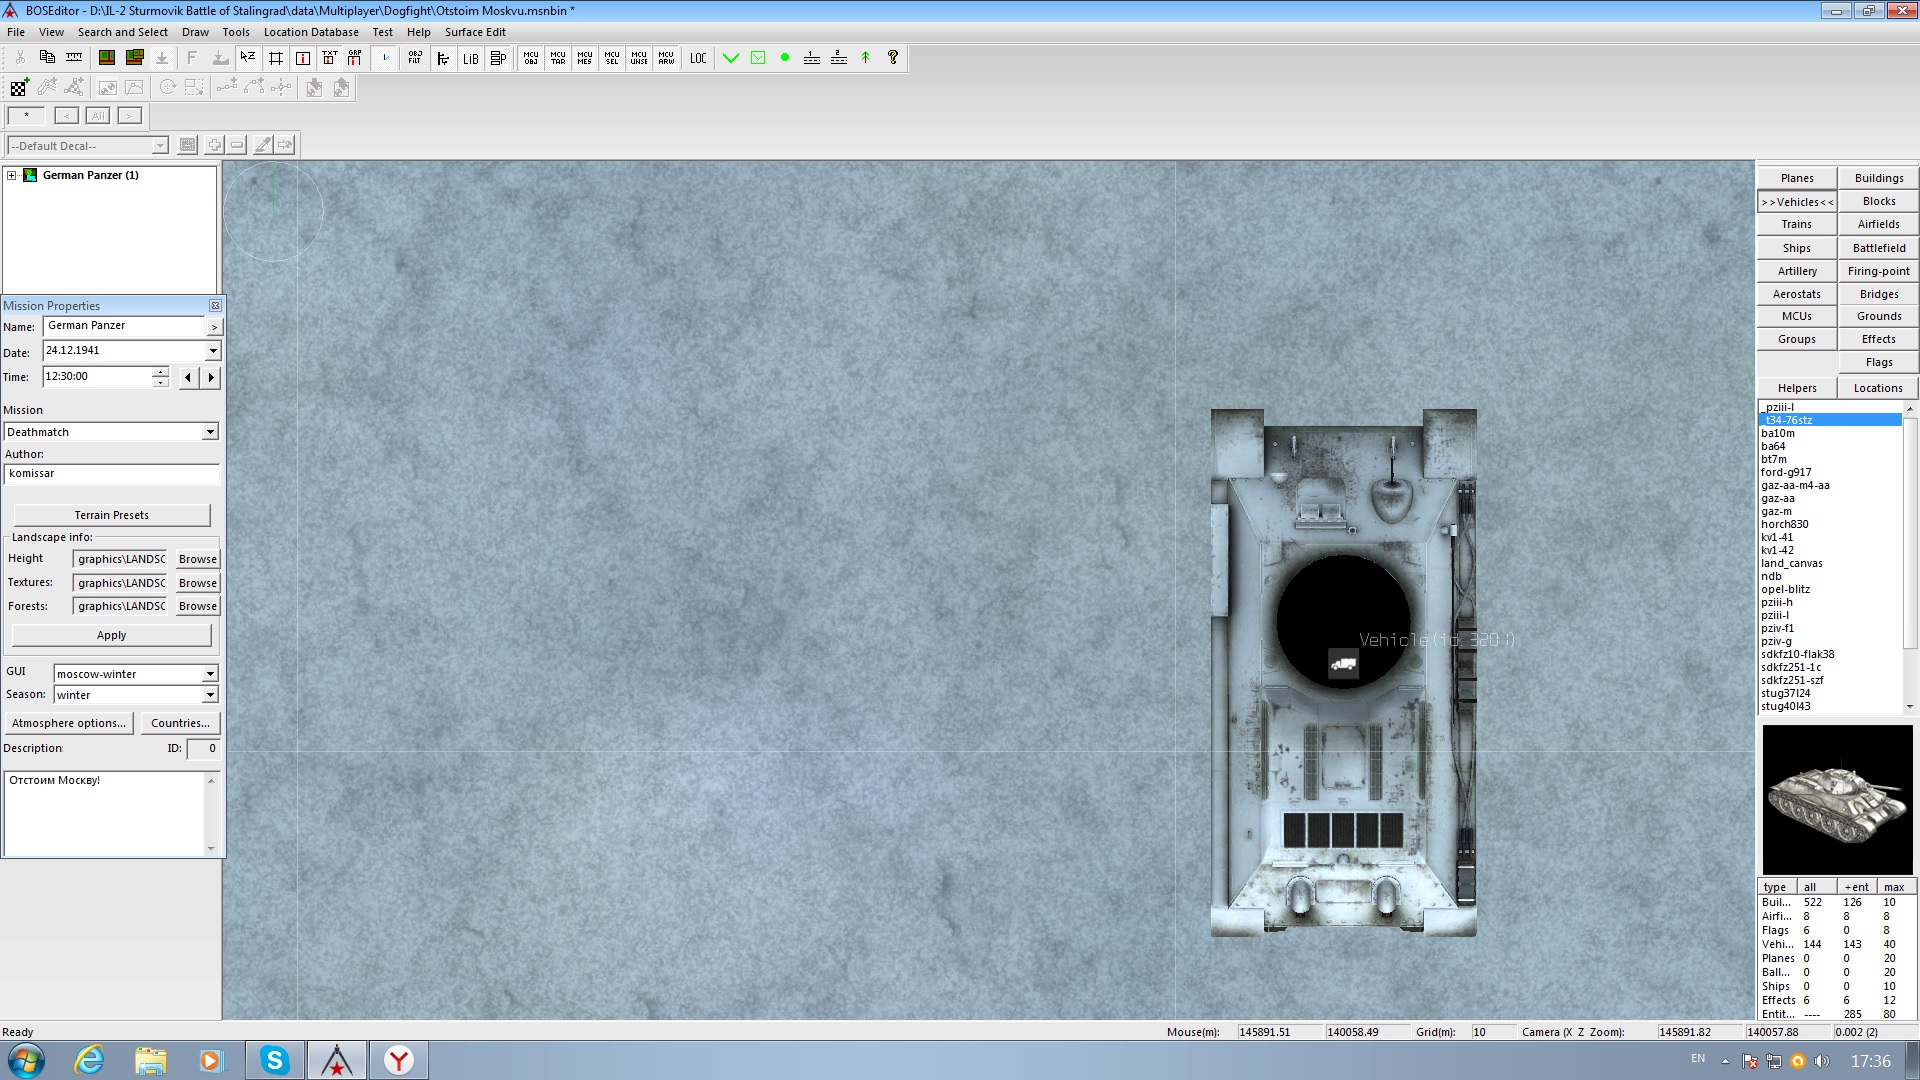Viewport: 1920px width, 1080px height.
Task: Open Atmosphere options
Action: 69,723
